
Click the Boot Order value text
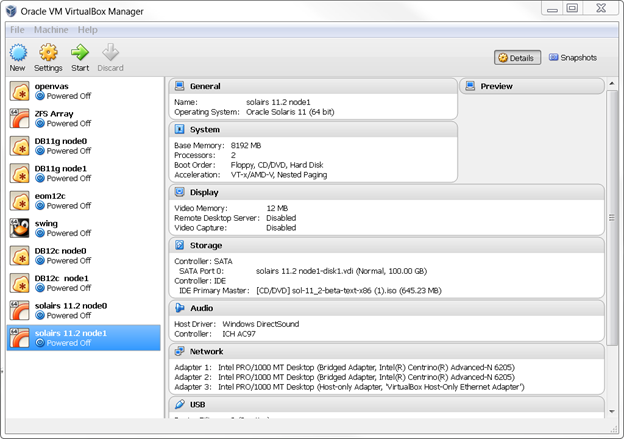coord(277,165)
